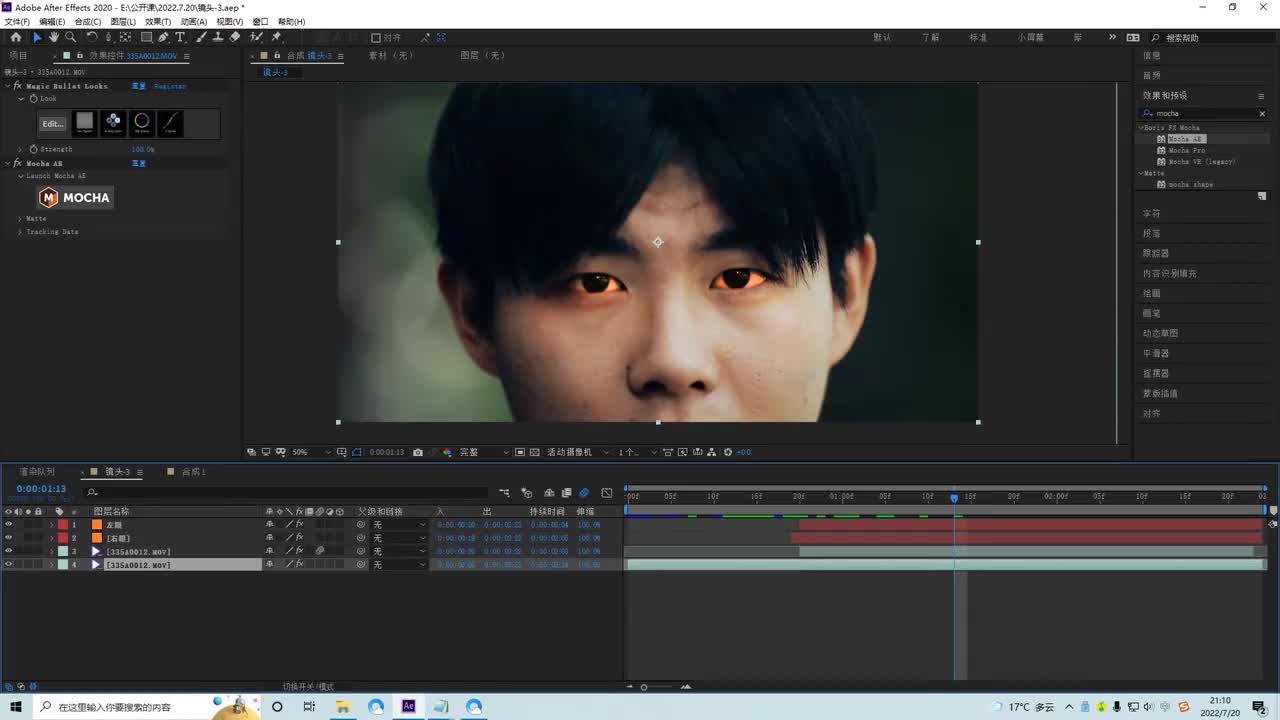Open the 合成(C) menu
The height and width of the screenshot is (720, 1280).
[88, 21]
